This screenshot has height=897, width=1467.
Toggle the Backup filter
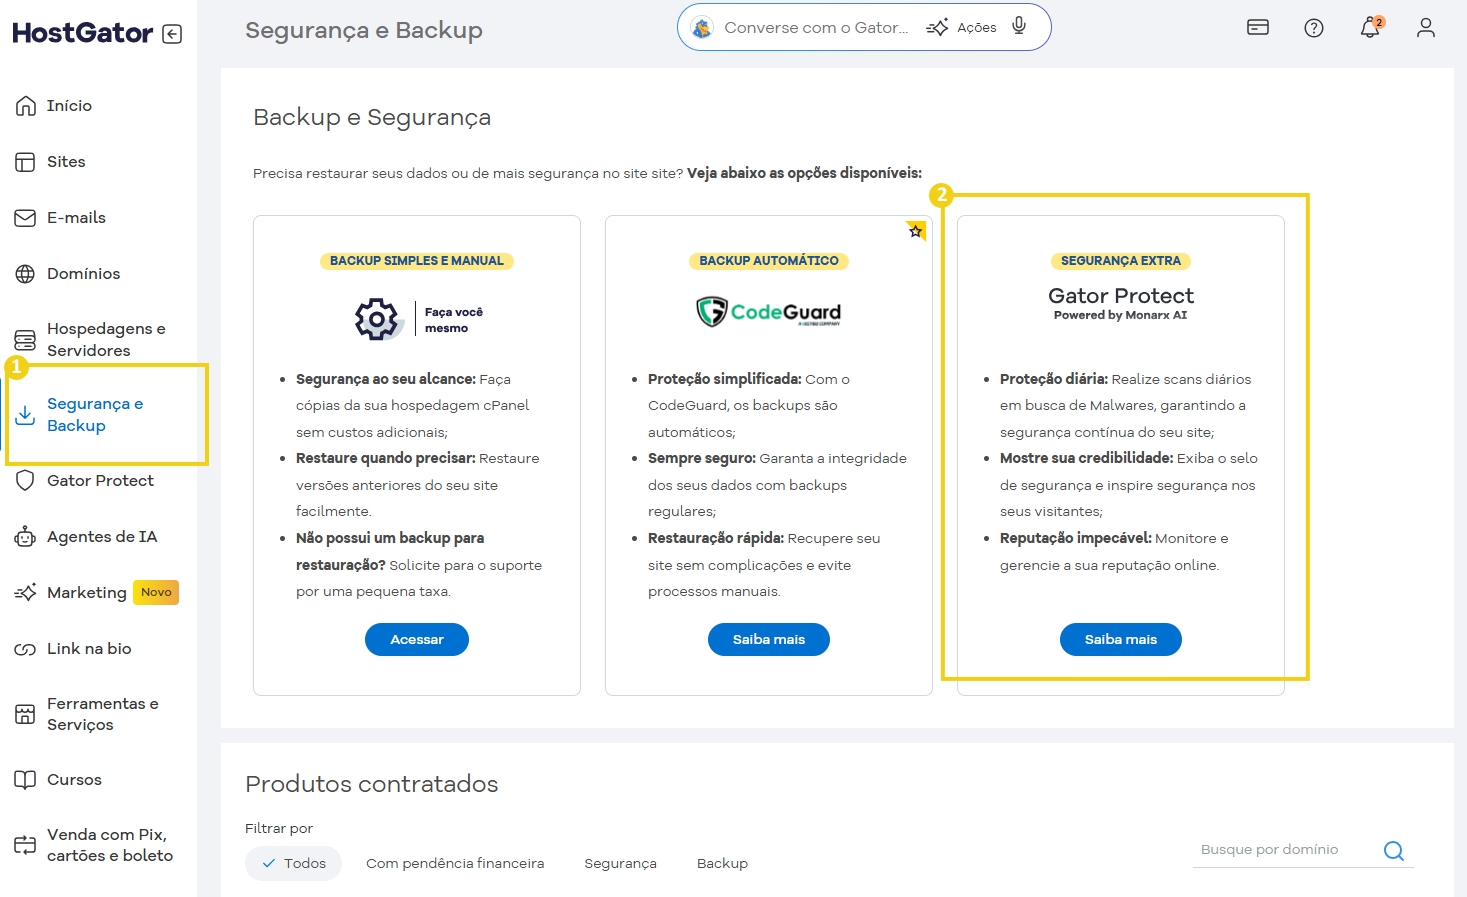tap(722, 862)
